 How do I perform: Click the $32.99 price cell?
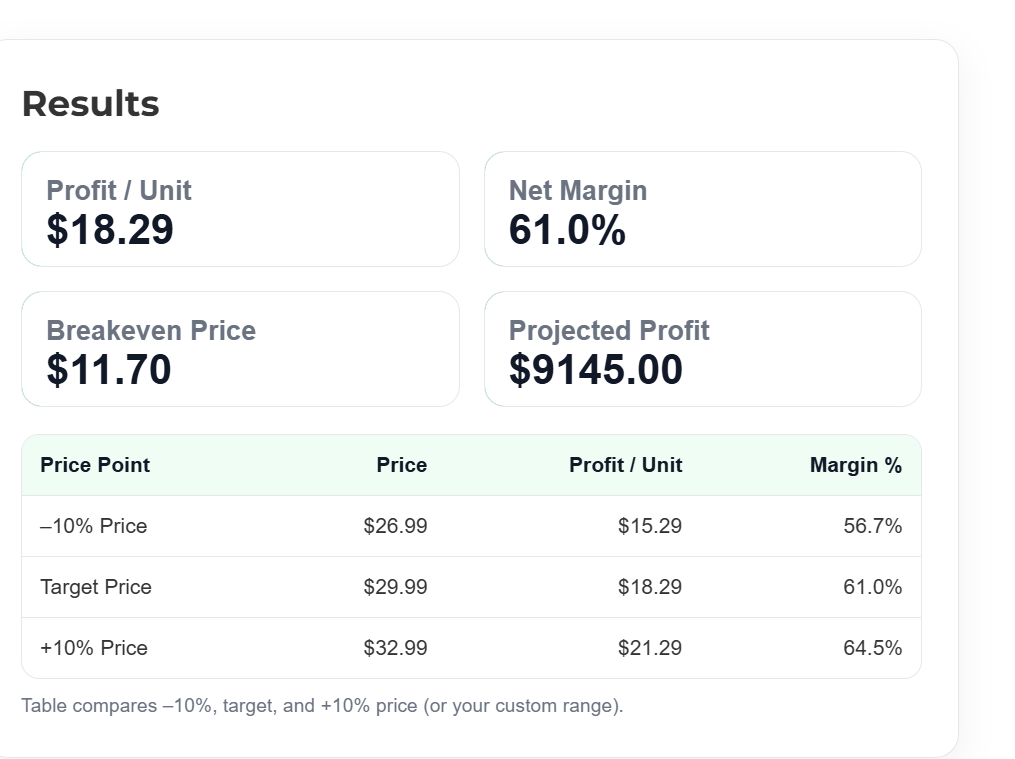tap(395, 647)
